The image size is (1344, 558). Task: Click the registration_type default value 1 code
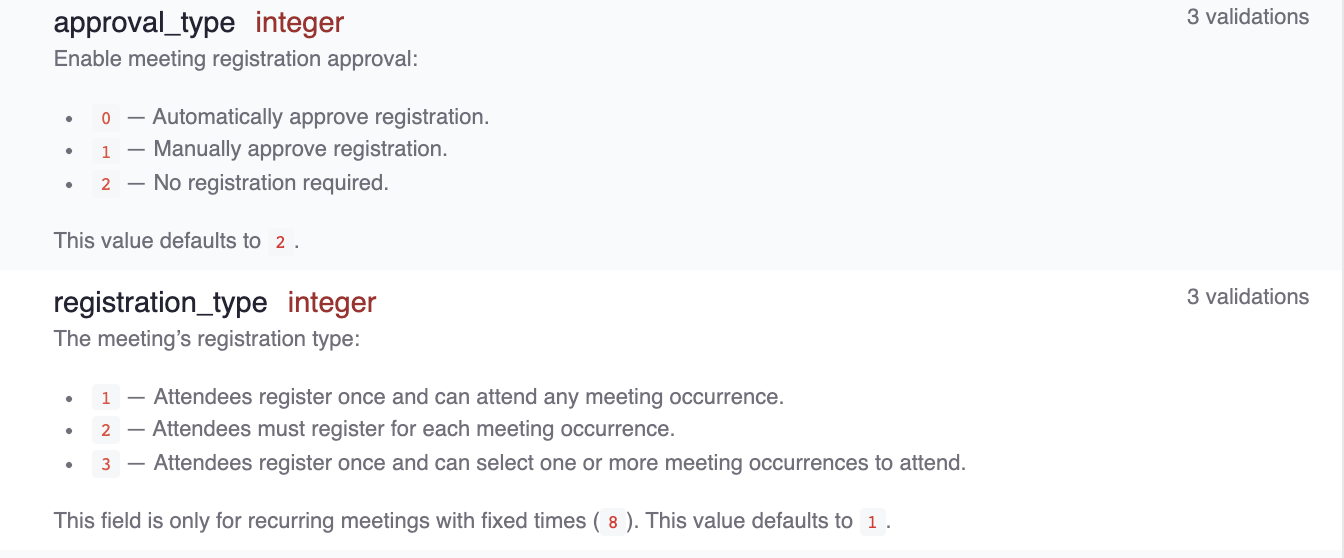point(872,522)
